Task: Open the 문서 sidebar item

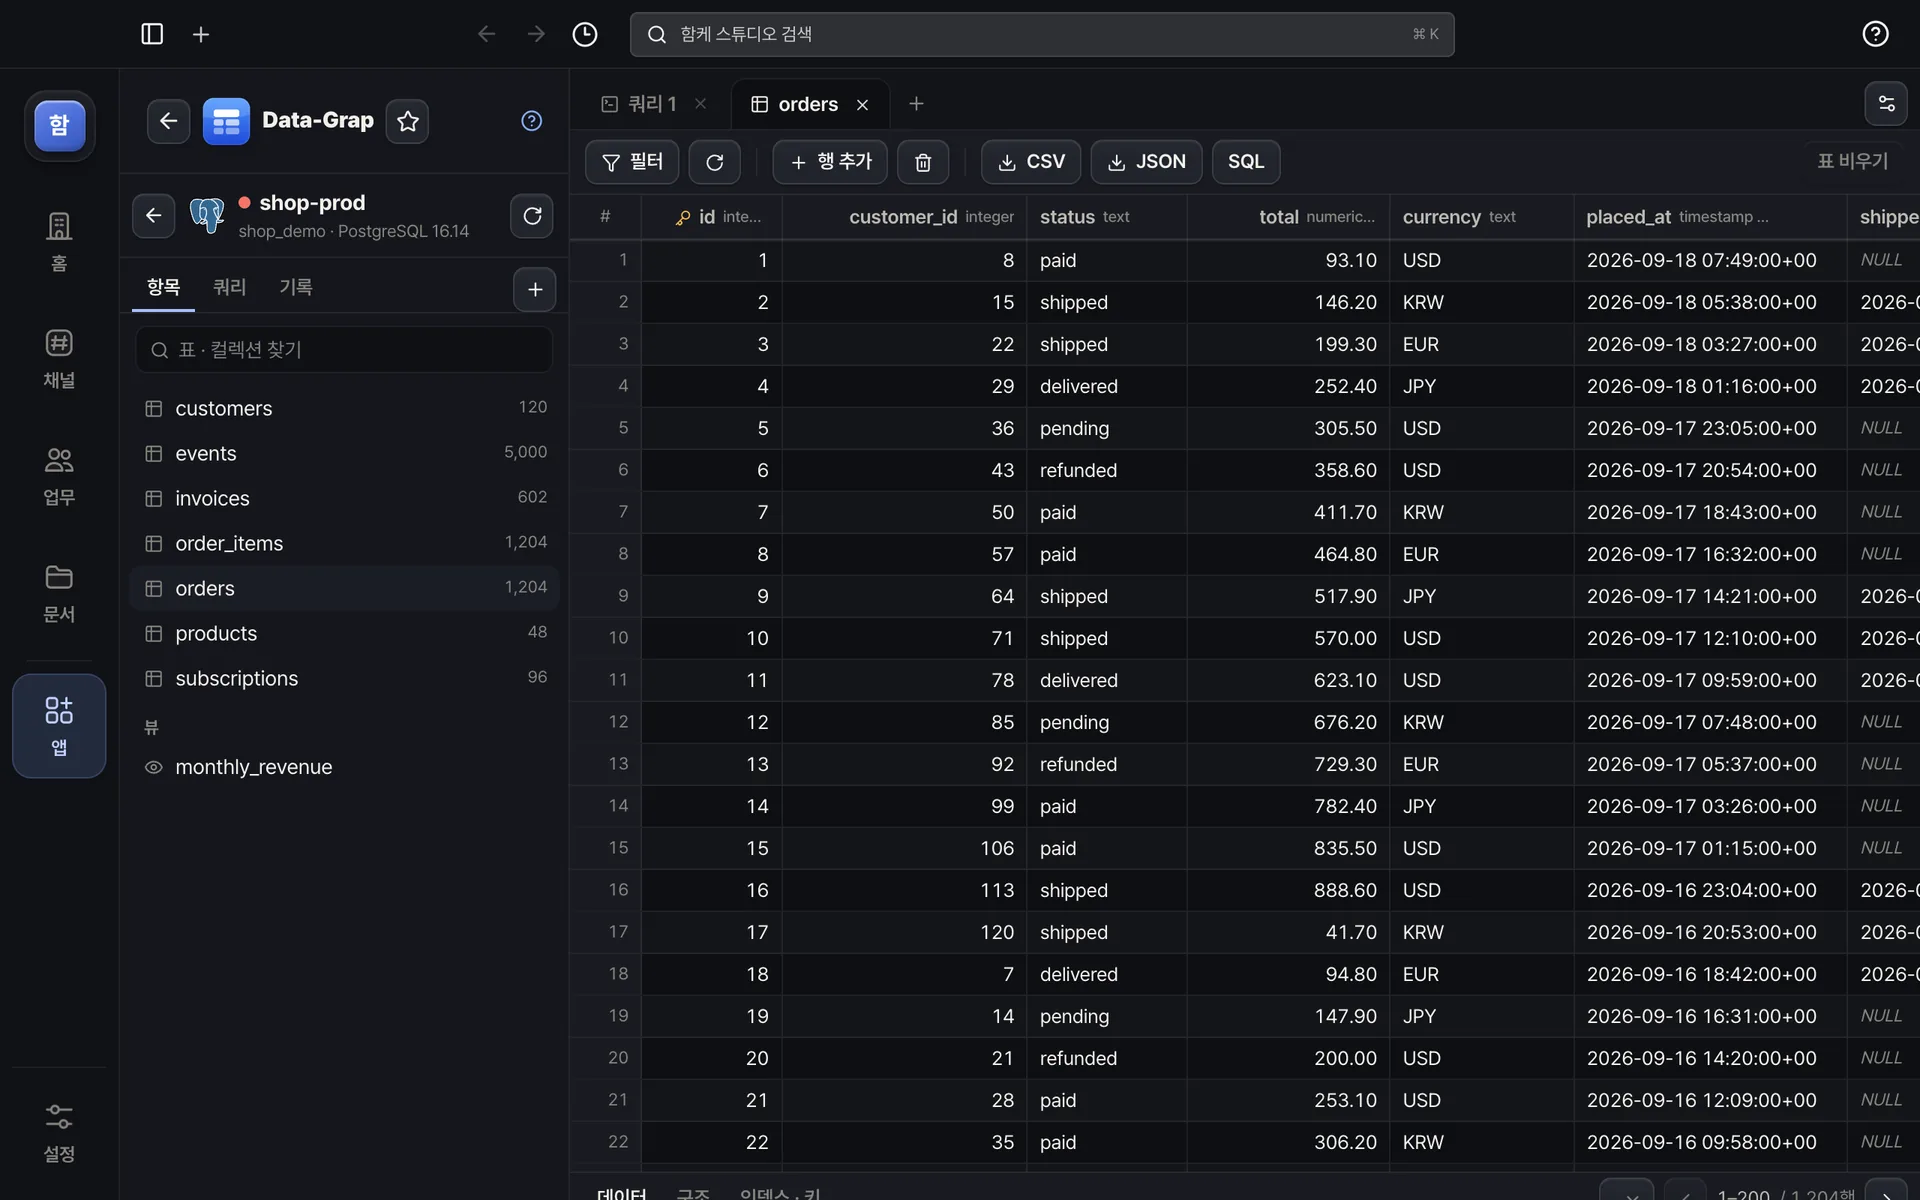Action: coord(59,593)
